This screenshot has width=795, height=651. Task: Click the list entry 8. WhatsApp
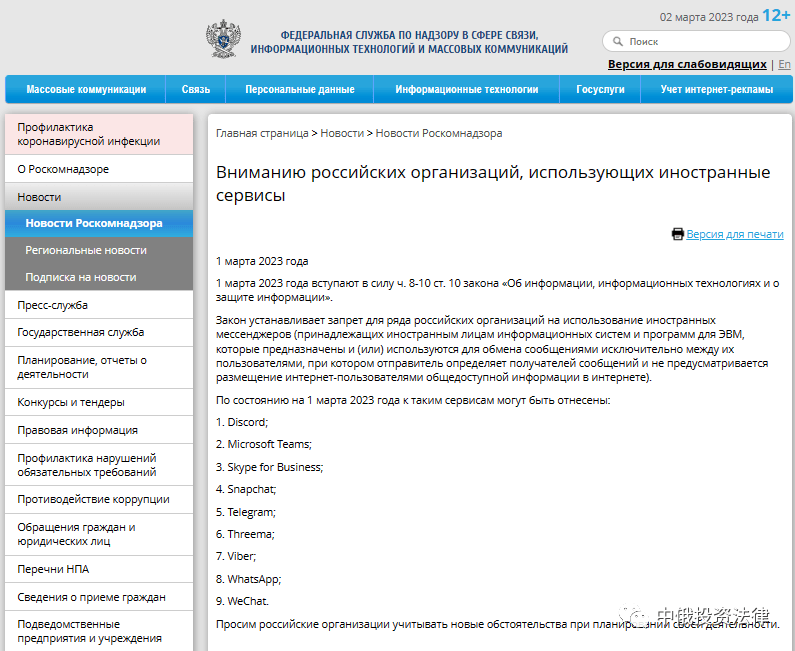[248, 579]
